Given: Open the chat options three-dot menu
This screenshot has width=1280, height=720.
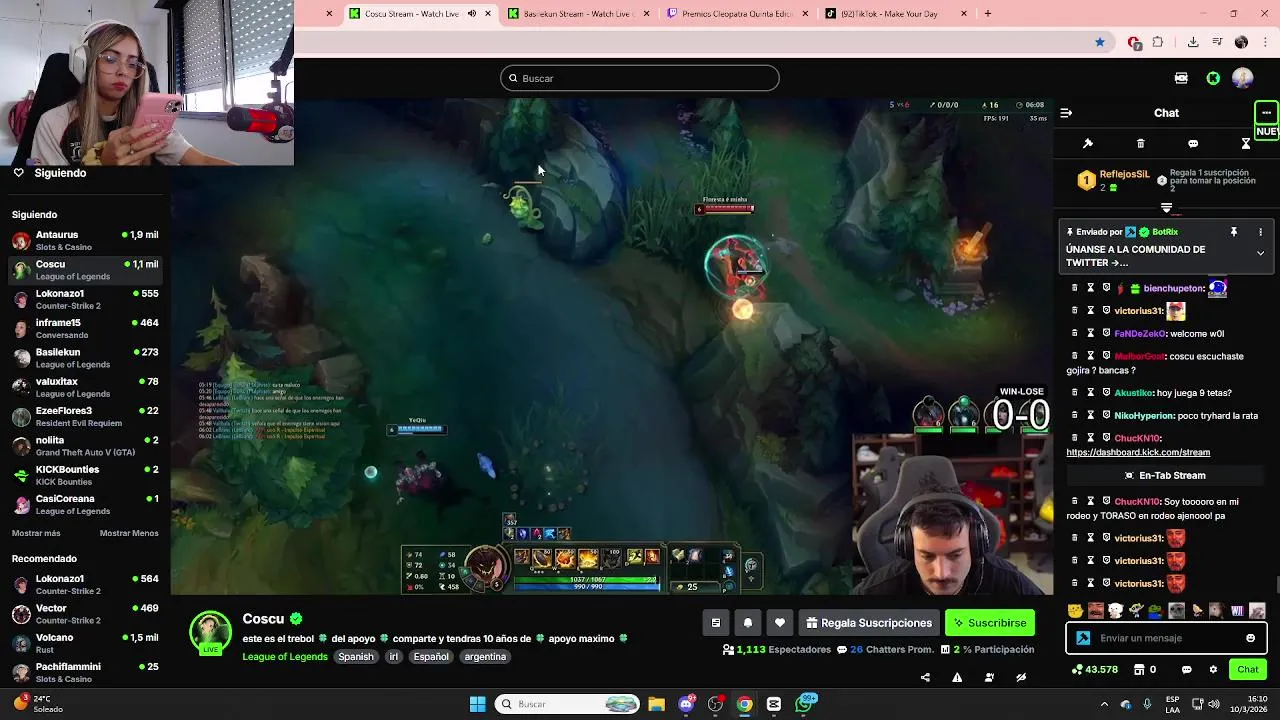Looking at the screenshot, I should click(x=1266, y=112).
